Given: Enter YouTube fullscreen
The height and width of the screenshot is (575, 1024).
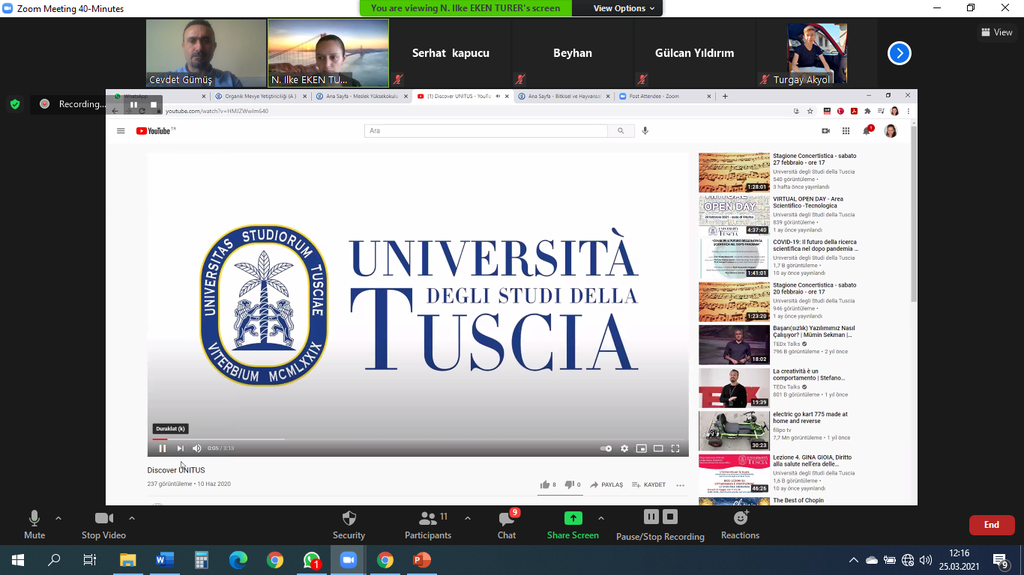Looking at the screenshot, I should [675, 448].
